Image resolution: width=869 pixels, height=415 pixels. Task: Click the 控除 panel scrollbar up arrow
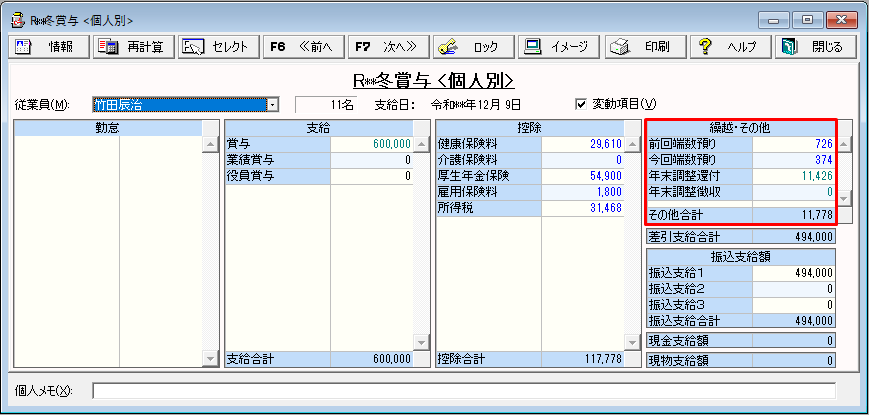point(631,144)
